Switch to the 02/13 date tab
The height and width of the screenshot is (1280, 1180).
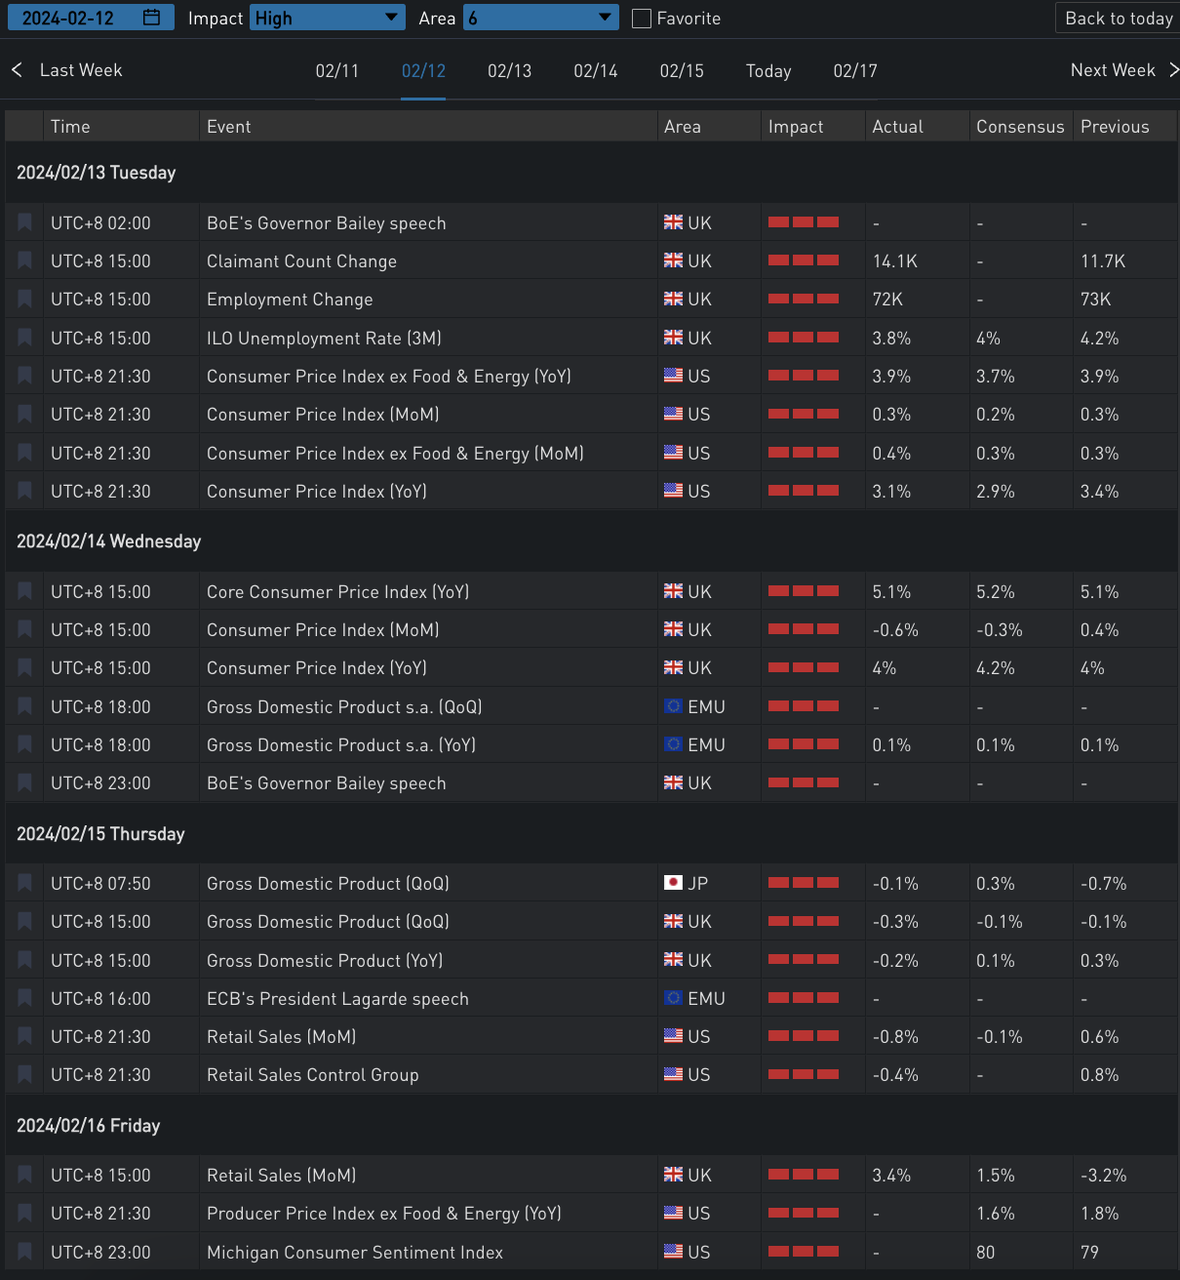click(x=509, y=71)
